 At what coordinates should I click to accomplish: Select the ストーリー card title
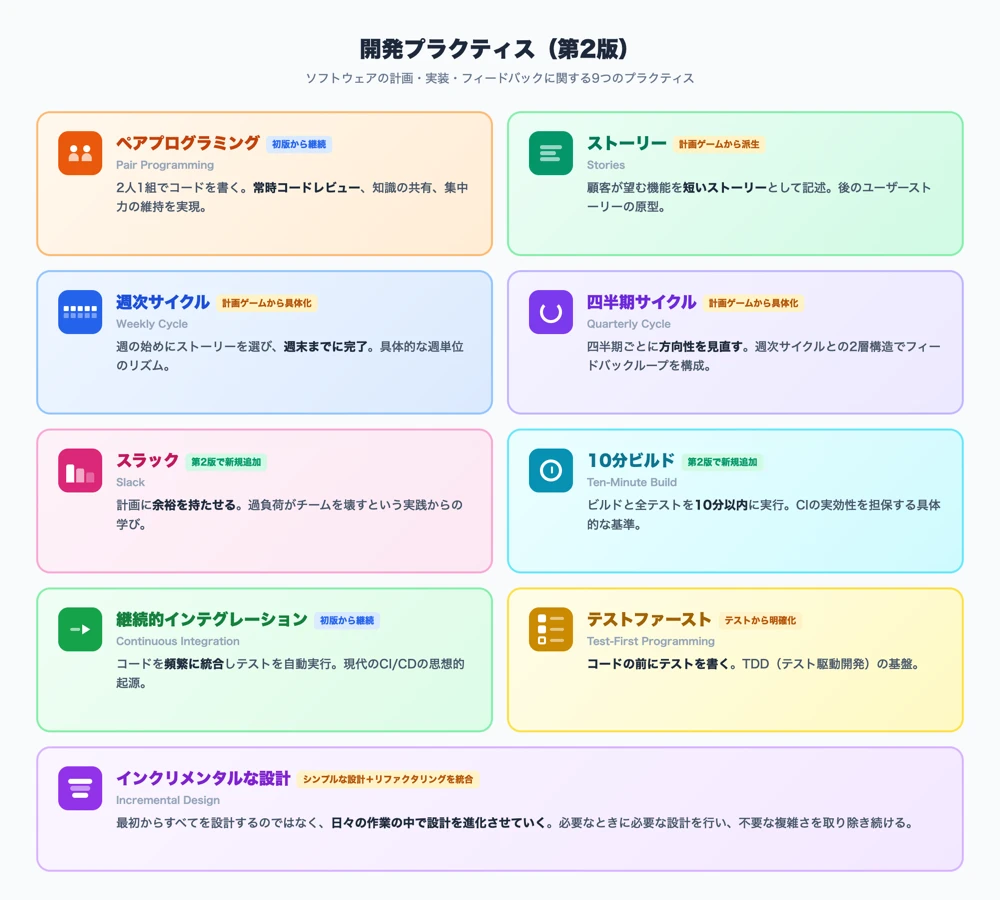pyautogui.click(x=626, y=143)
